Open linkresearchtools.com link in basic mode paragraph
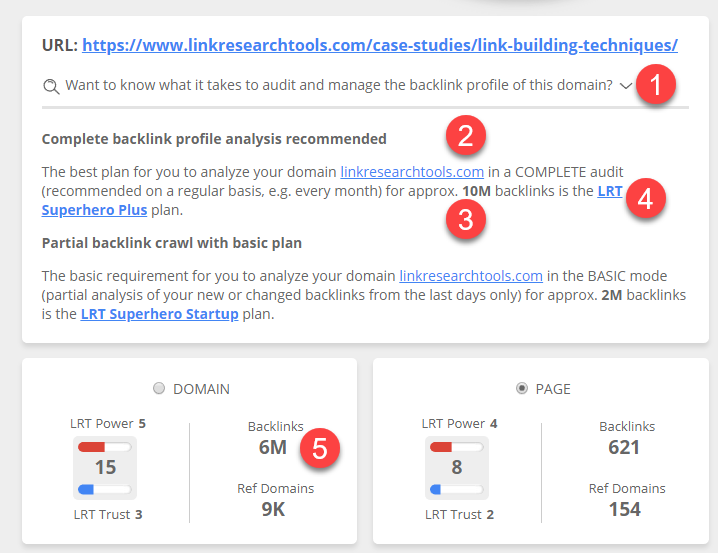This screenshot has height=553, width=718. 471,276
